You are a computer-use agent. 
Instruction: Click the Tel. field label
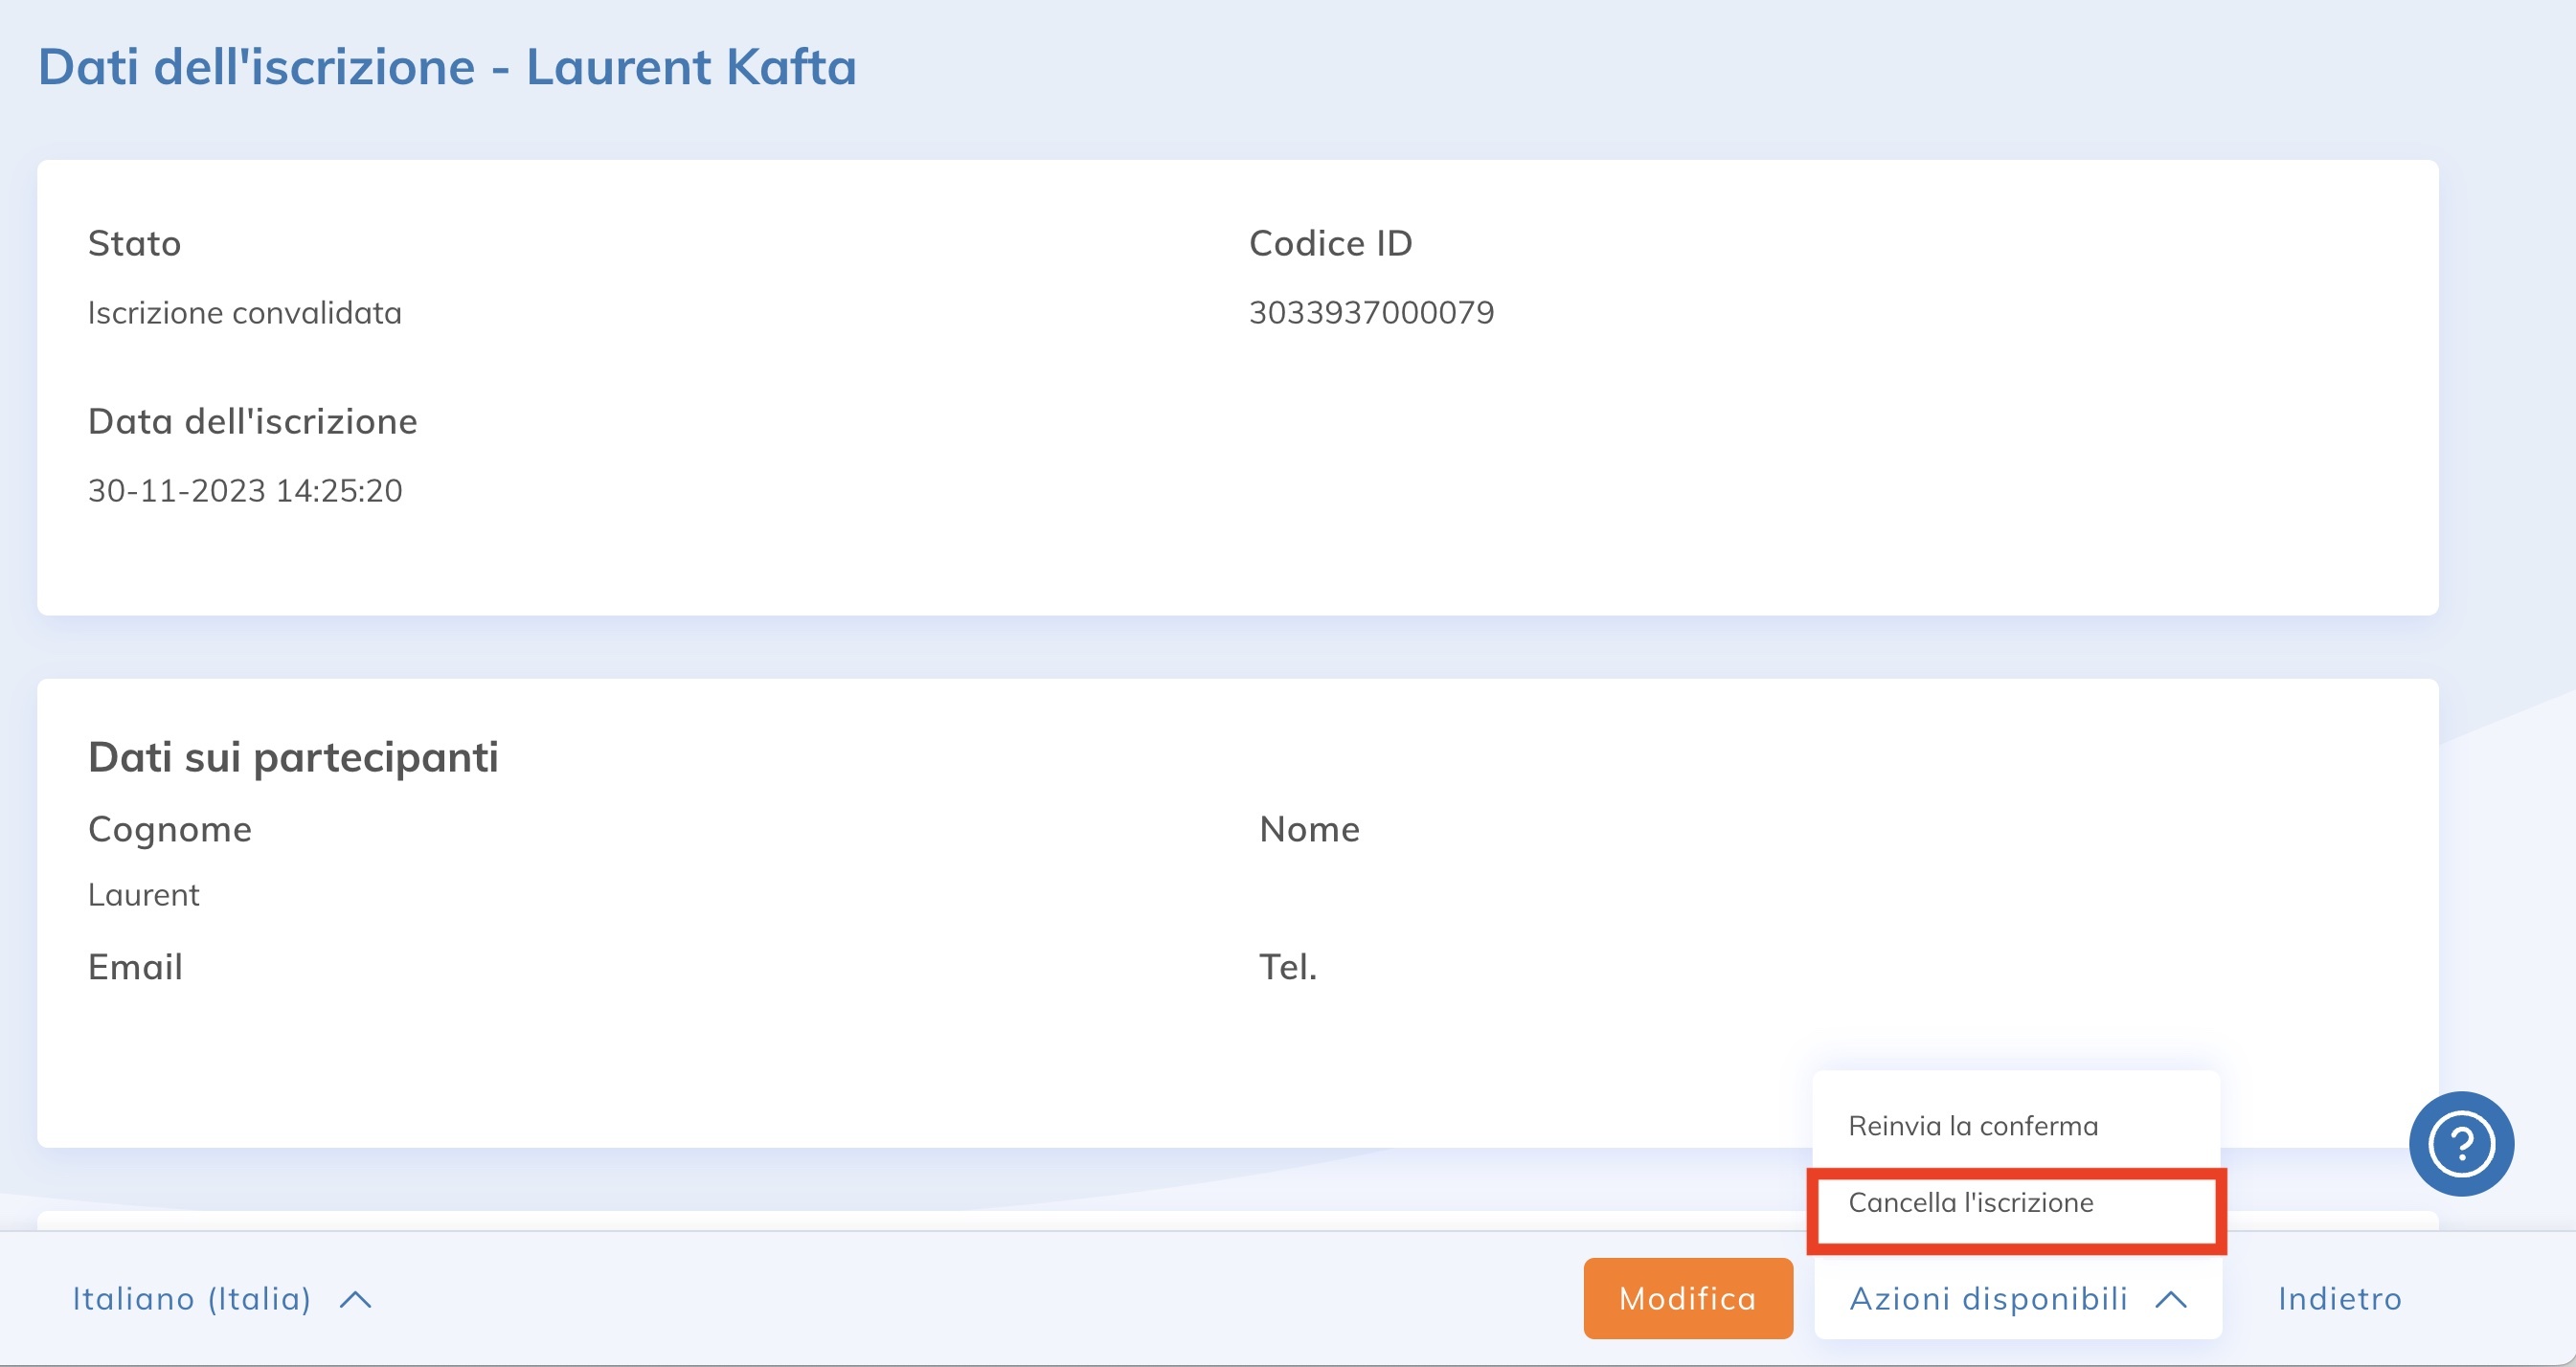1288,967
